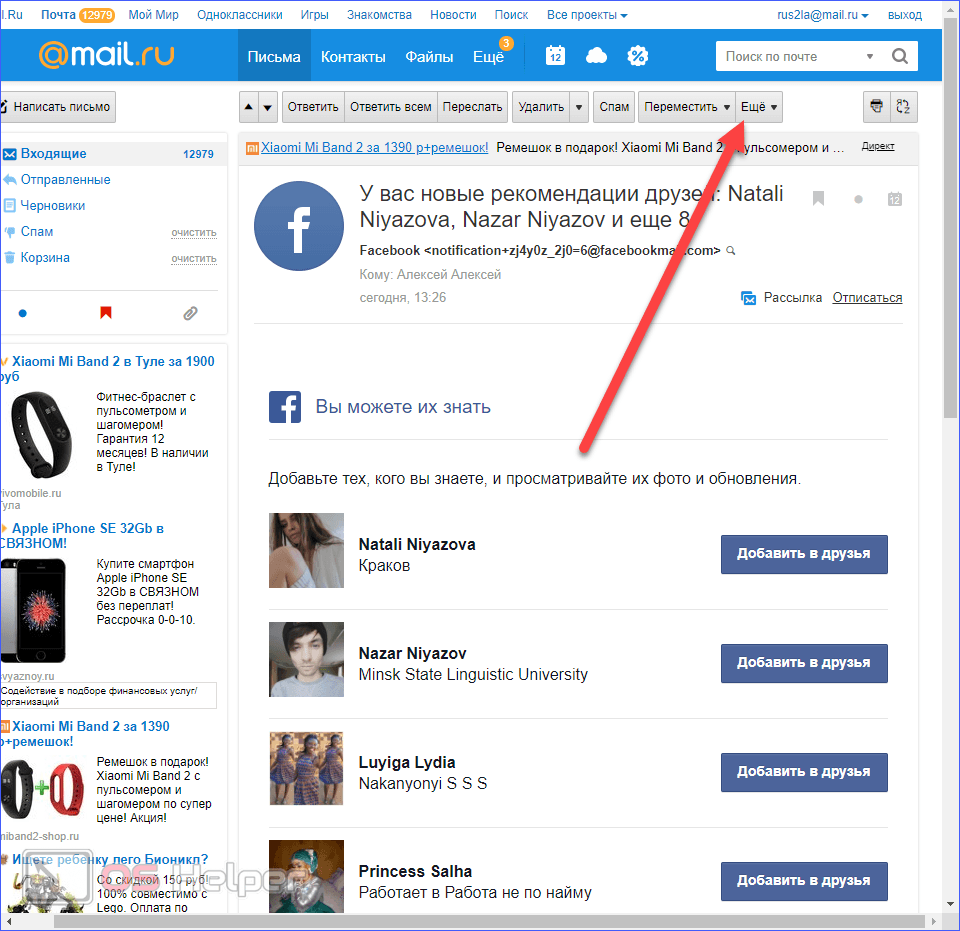Expand Все проекты menu
960x931 pixels.
point(587,15)
